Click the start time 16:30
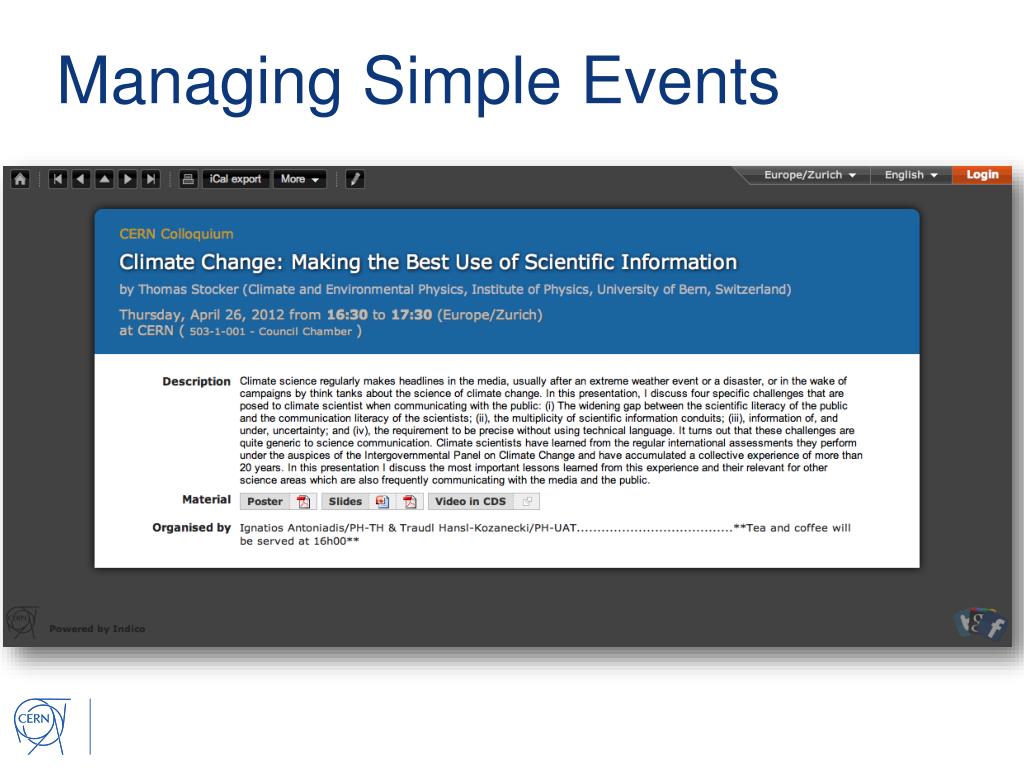The image size is (1024, 768). tap(347, 315)
